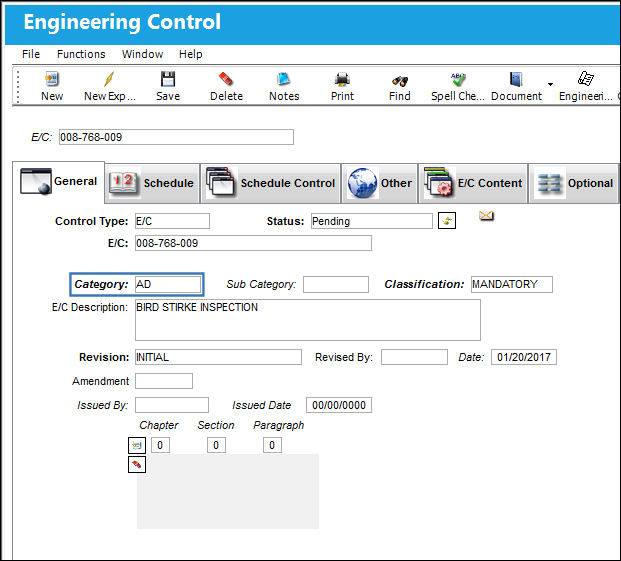Click the Section number field
Image resolution: width=621 pixels, height=561 pixels.
216,445
